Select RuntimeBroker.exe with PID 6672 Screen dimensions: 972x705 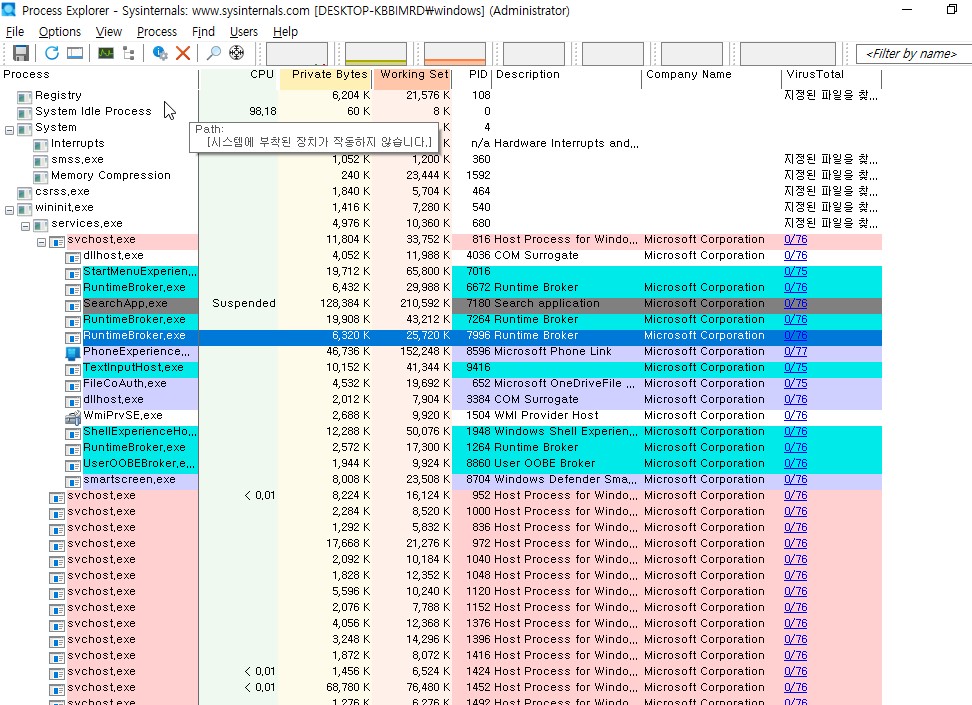pyautogui.click(x=441, y=288)
